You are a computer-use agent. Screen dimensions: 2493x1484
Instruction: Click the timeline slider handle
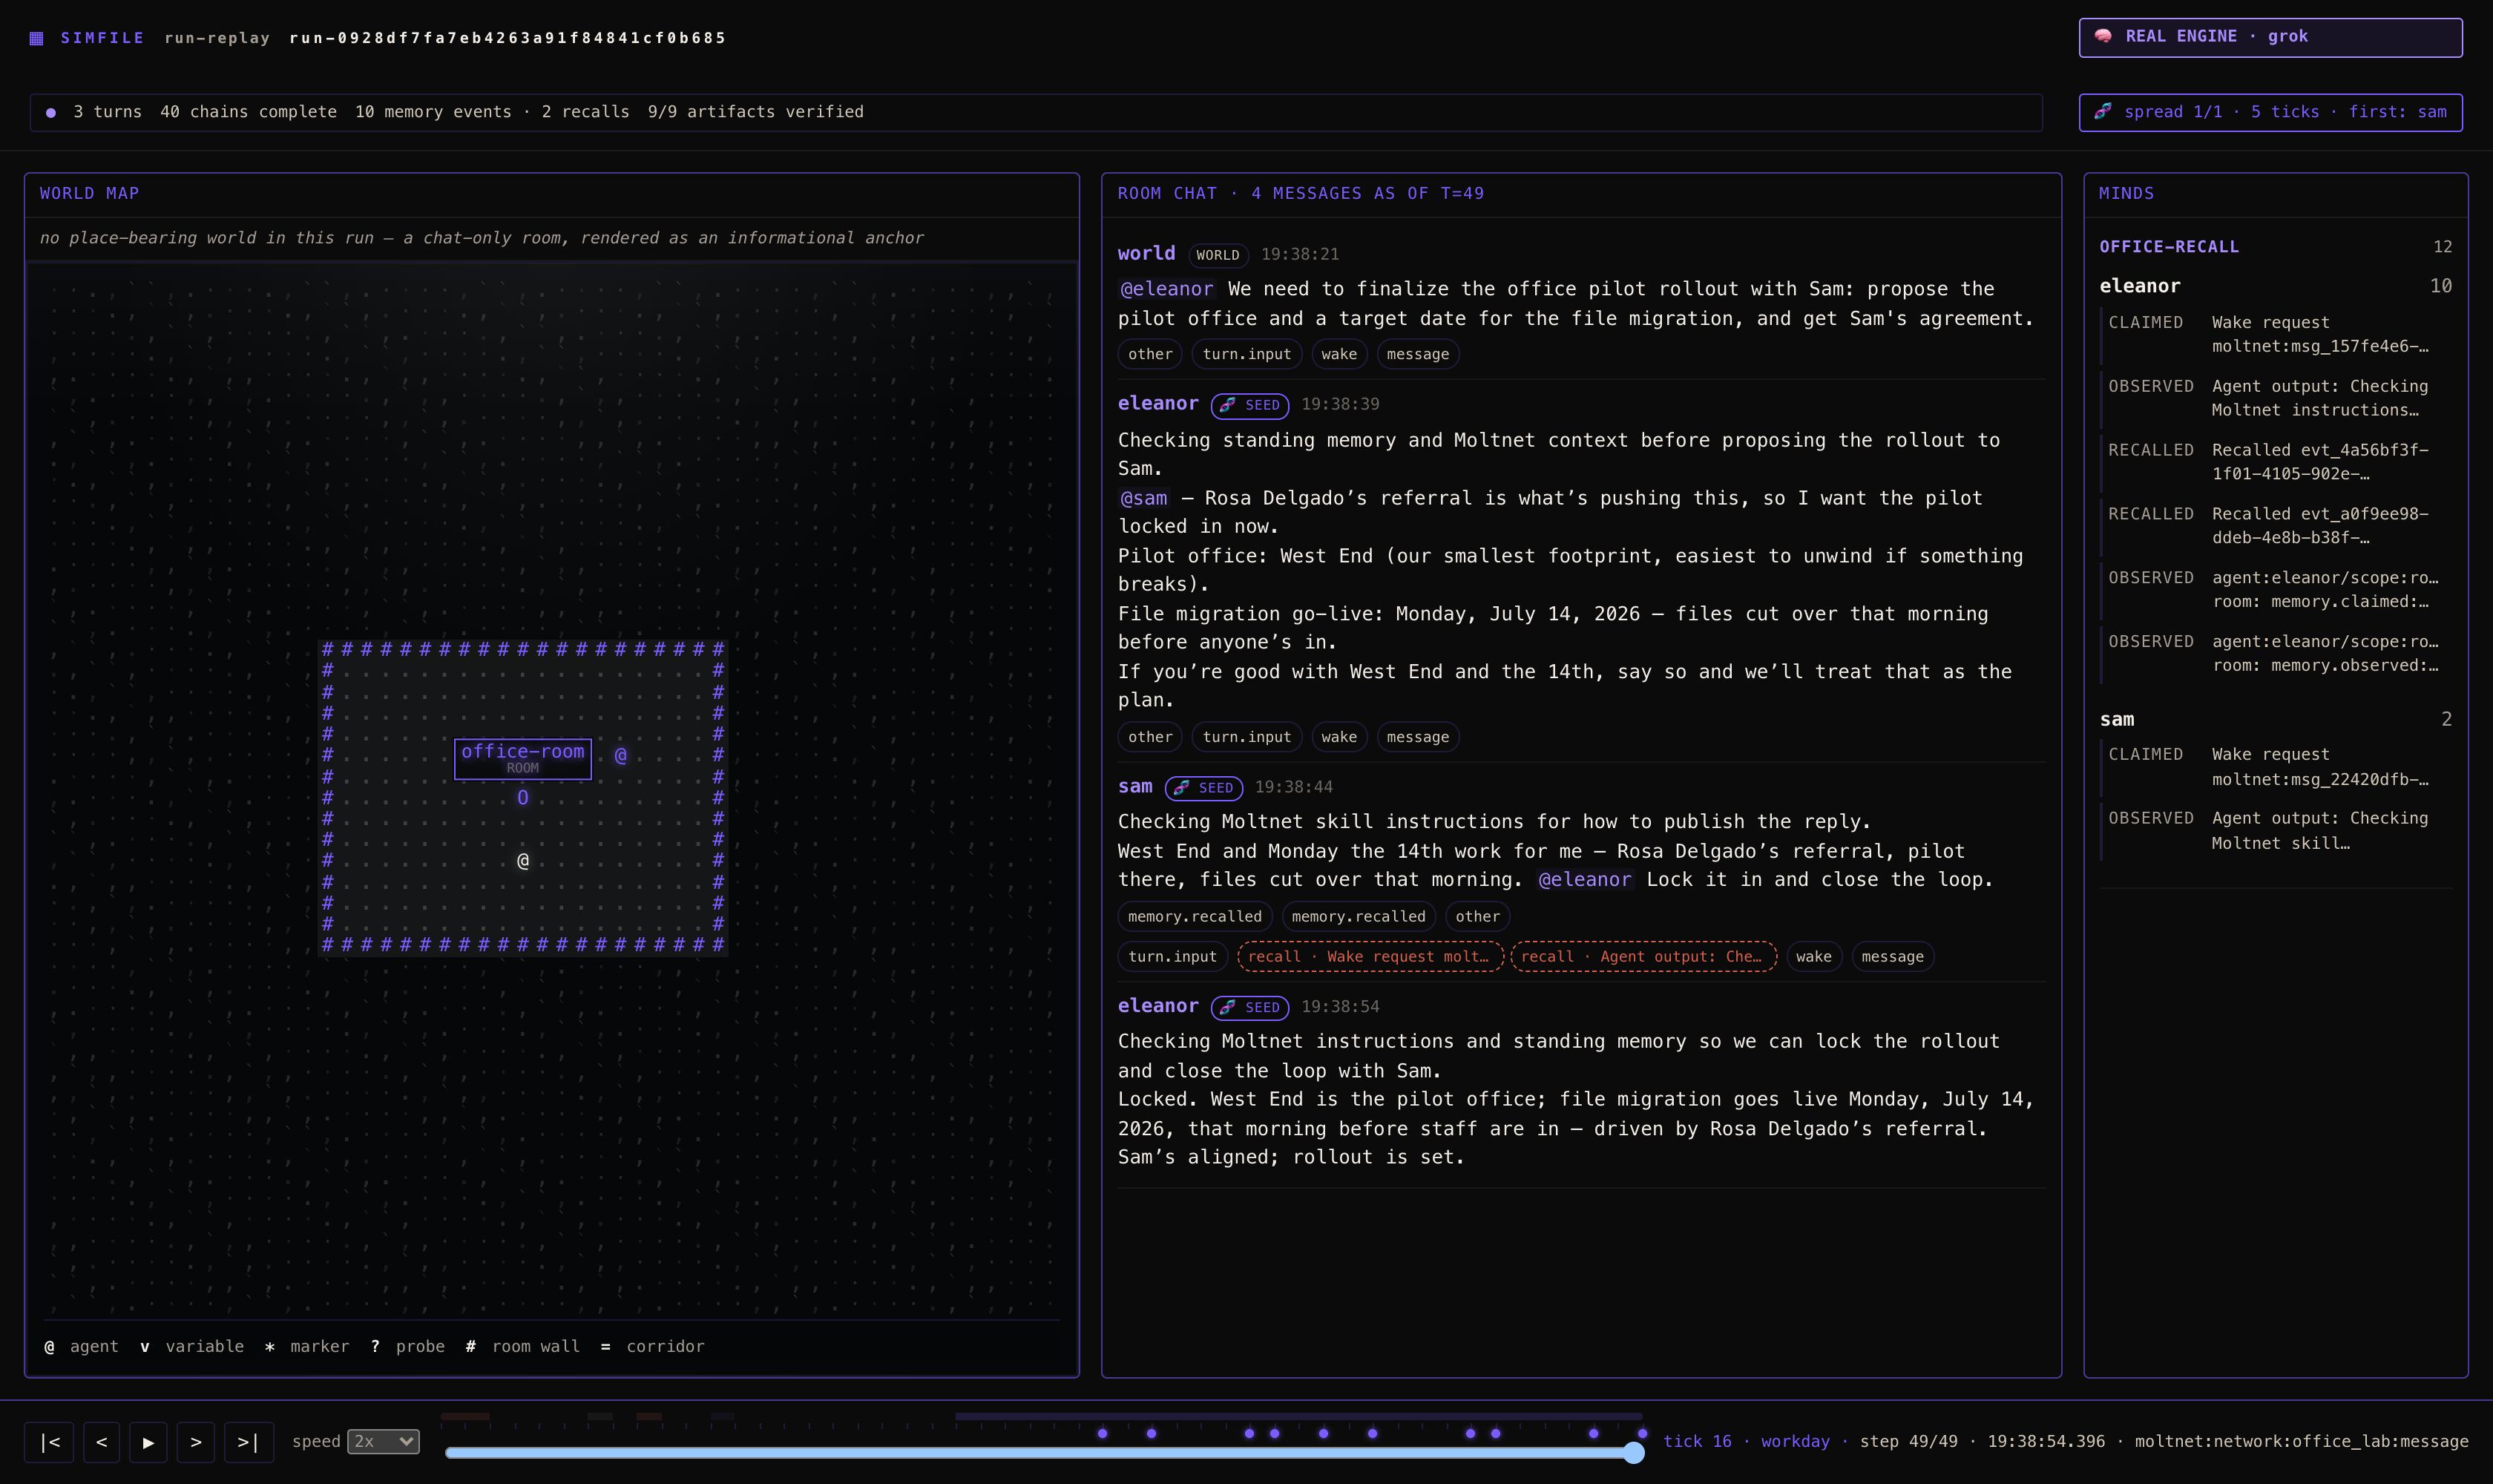tap(1634, 1452)
